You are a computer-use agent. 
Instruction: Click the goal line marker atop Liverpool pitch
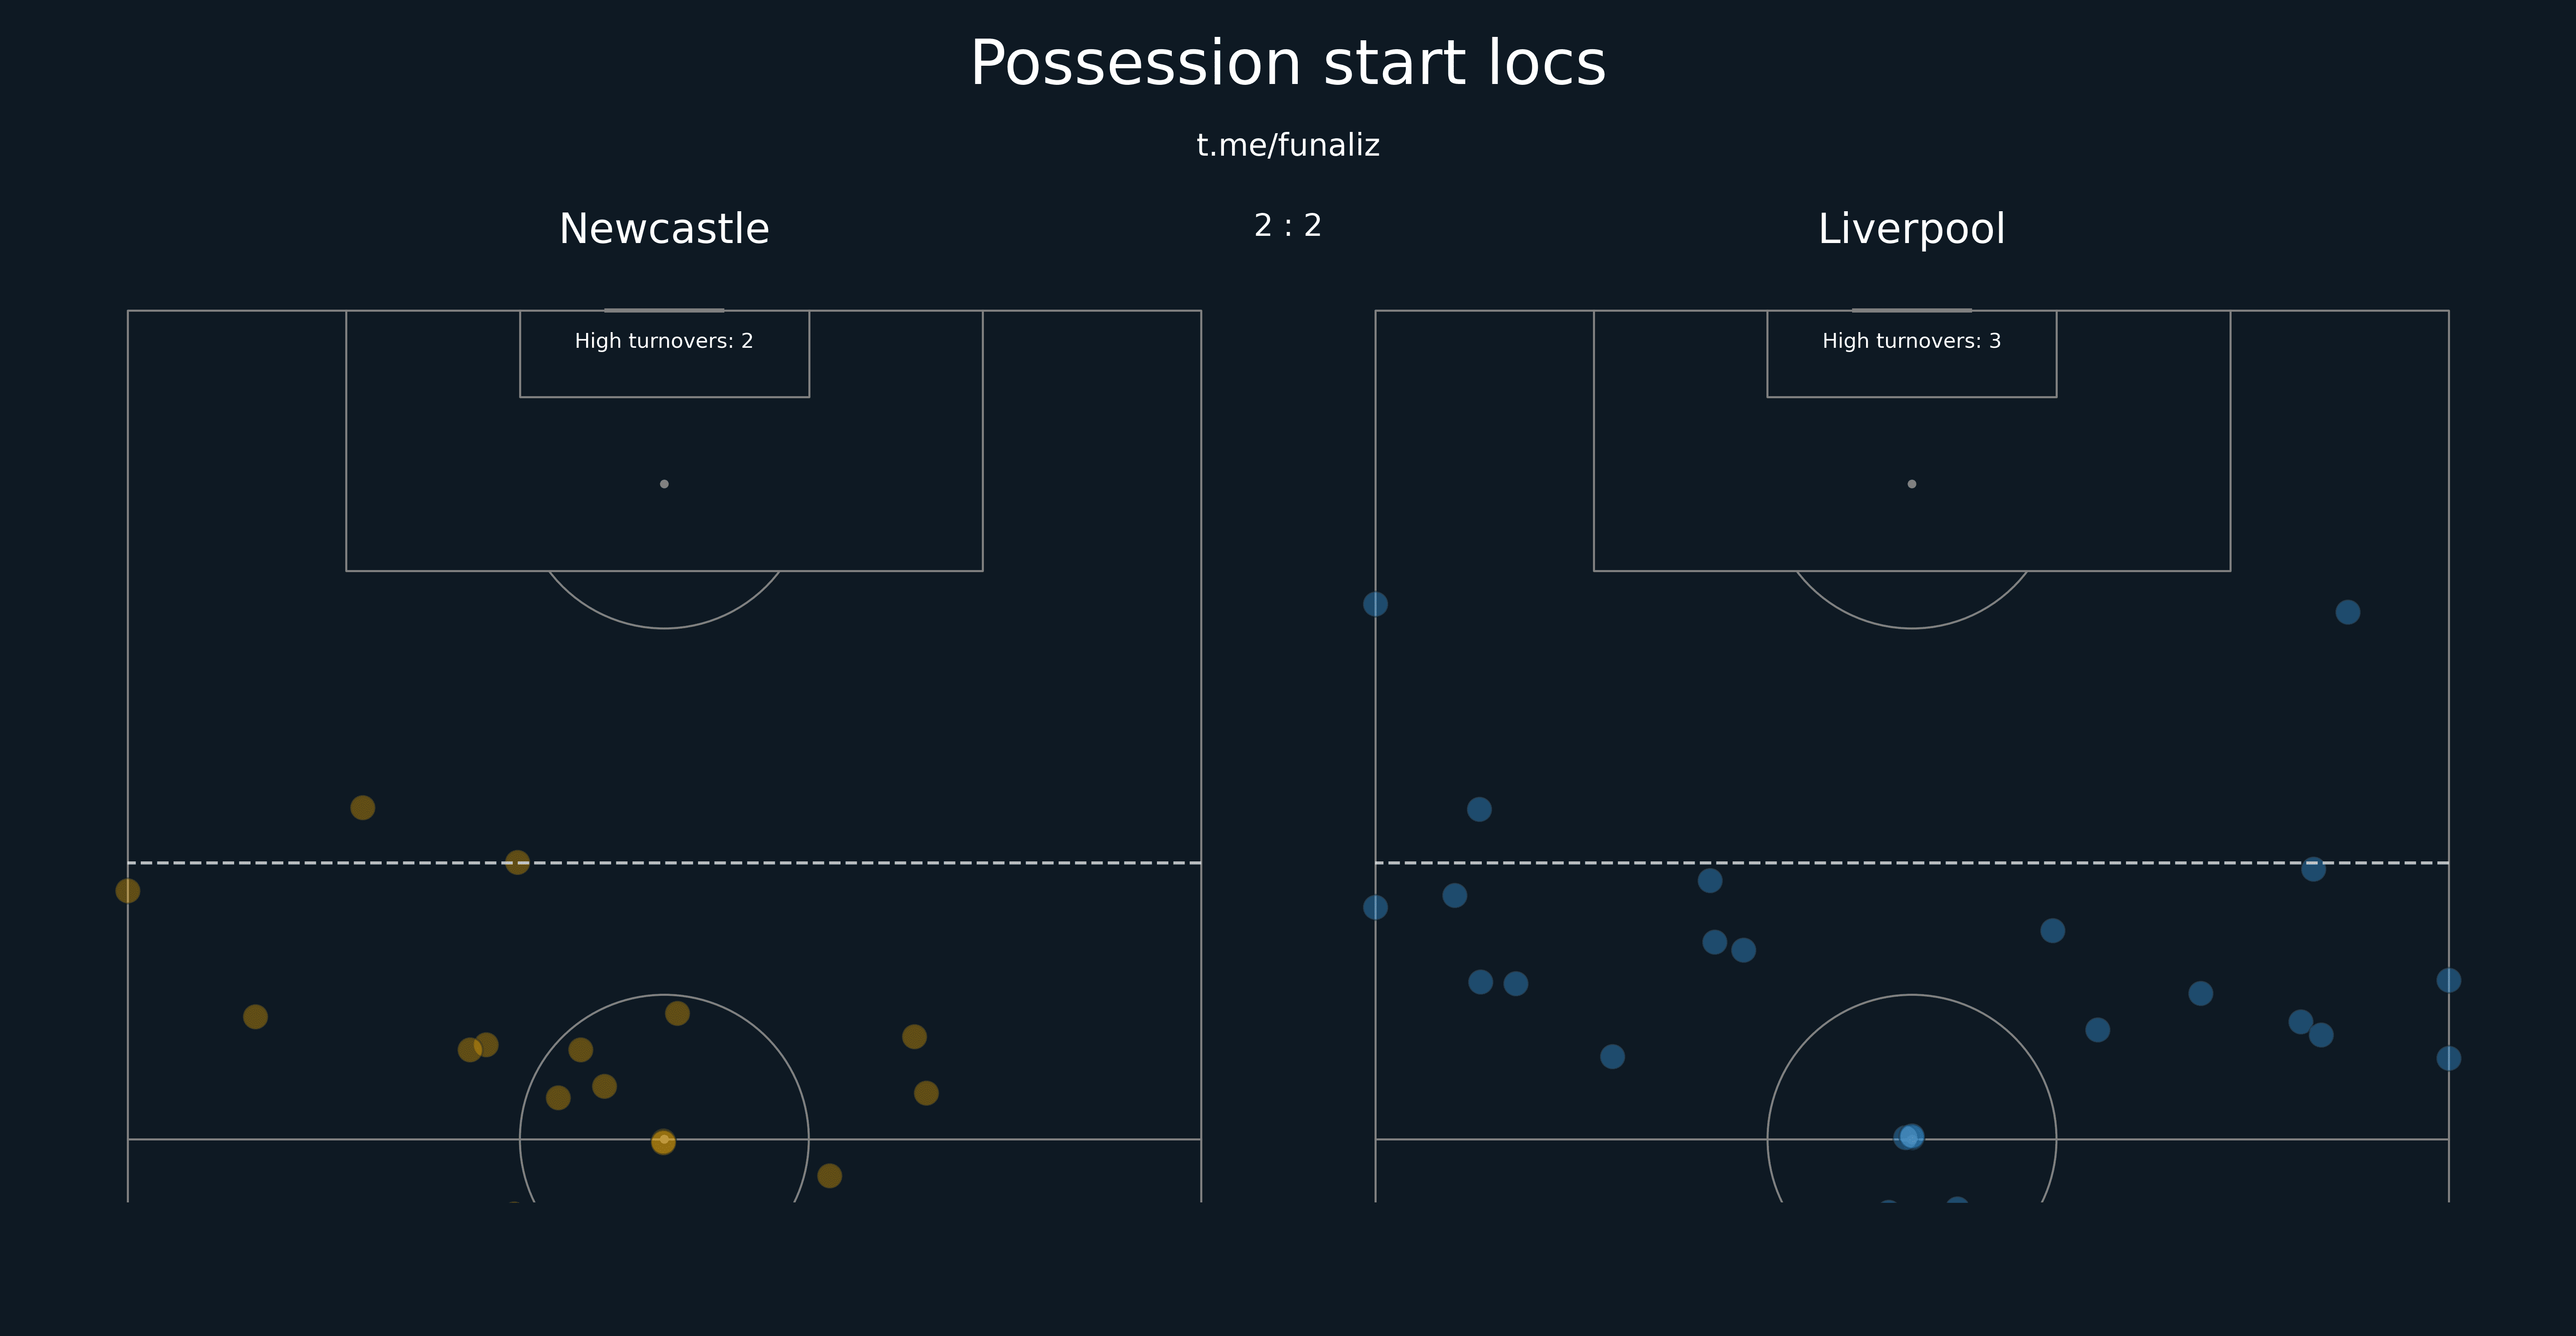coord(1912,310)
